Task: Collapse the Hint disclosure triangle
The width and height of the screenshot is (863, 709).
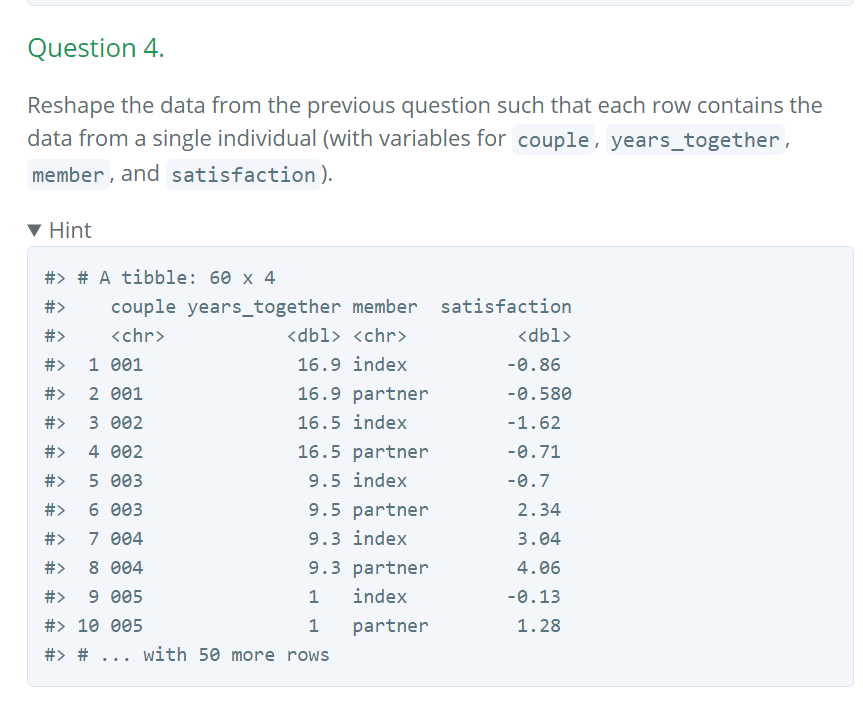Action: tap(34, 230)
